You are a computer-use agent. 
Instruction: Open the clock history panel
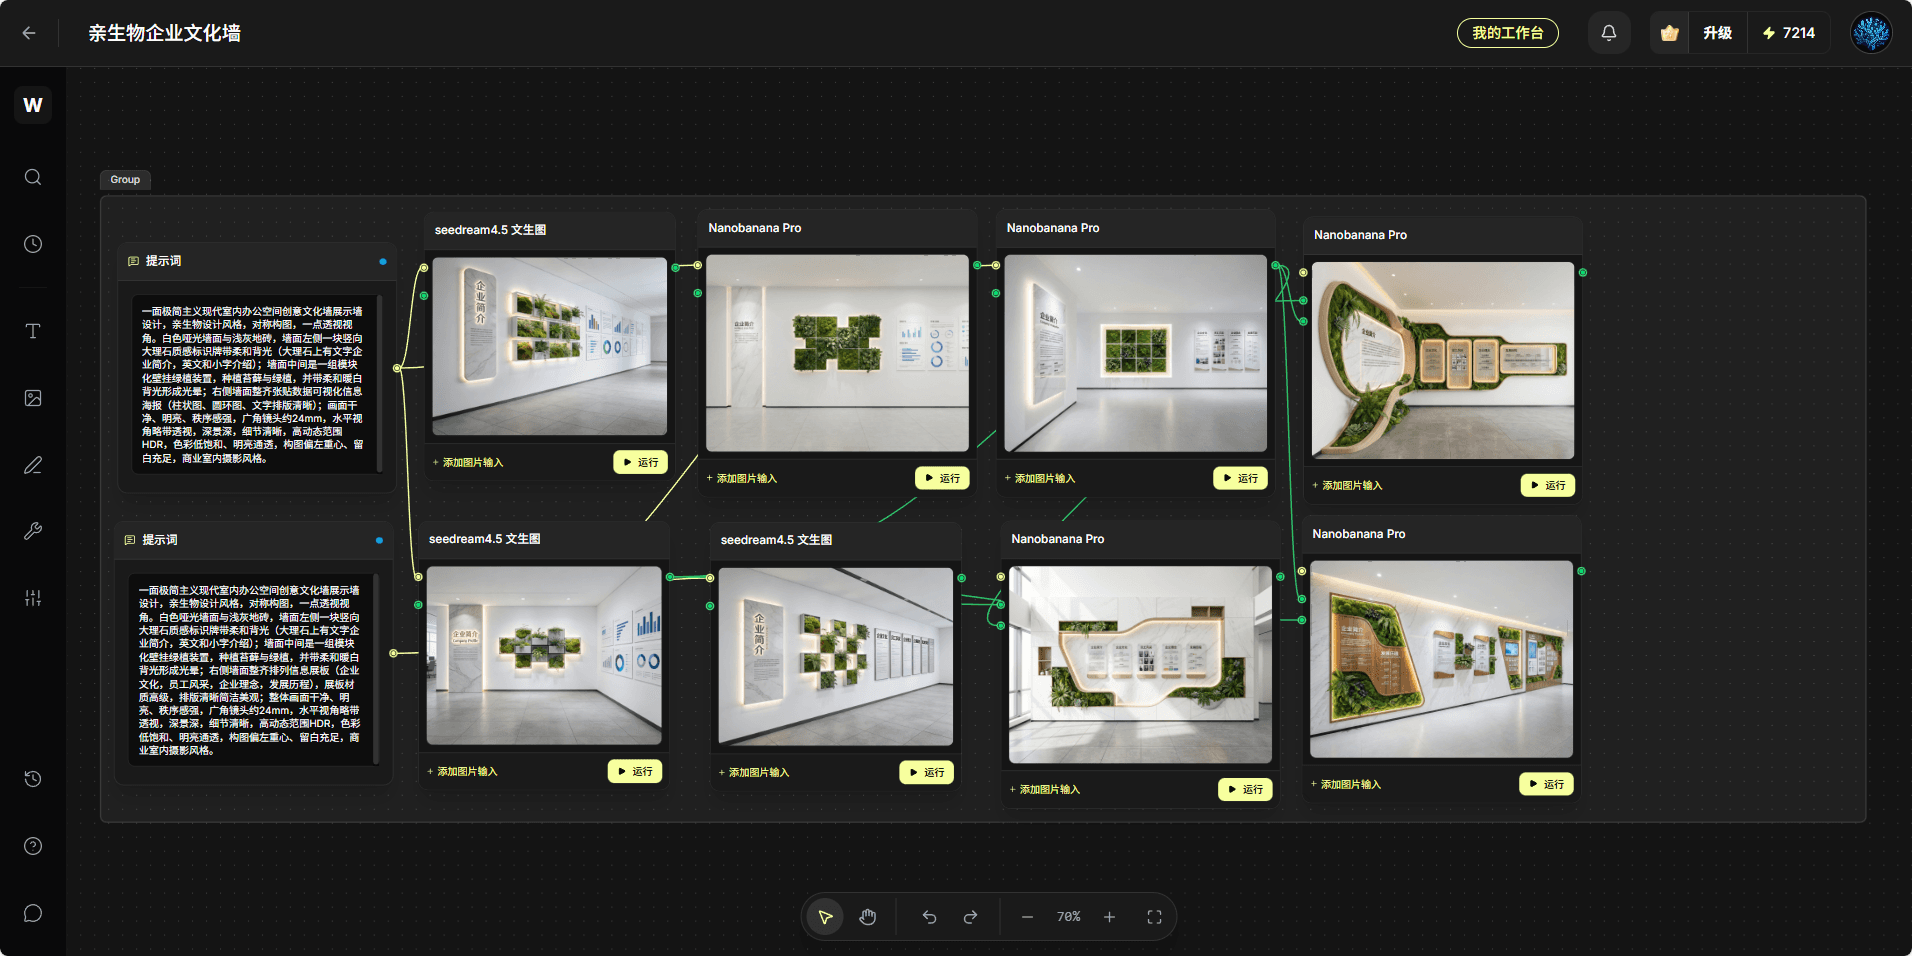point(33,244)
